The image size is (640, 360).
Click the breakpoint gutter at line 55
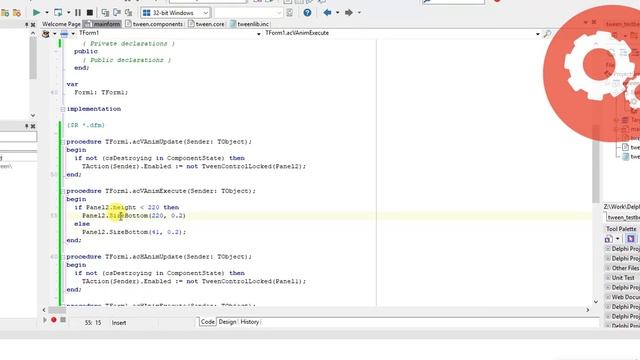click(x=54, y=216)
